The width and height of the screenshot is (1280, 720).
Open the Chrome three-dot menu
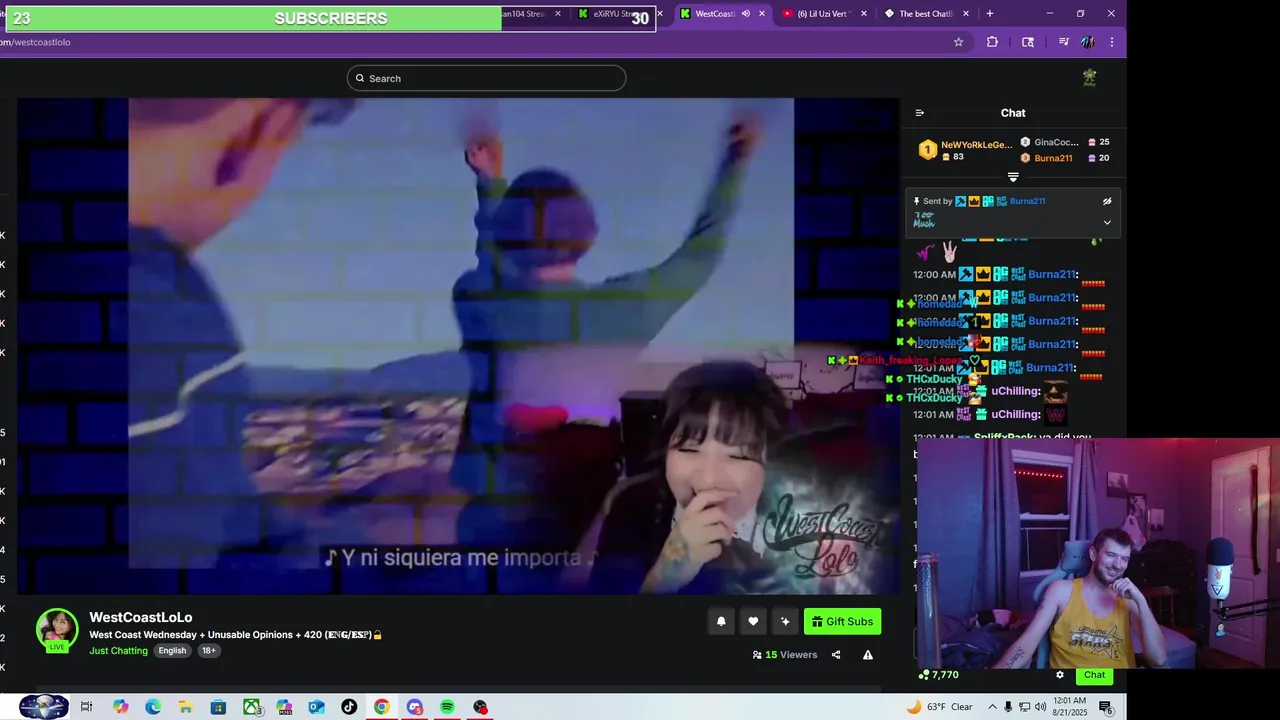click(x=1111, y=42)
